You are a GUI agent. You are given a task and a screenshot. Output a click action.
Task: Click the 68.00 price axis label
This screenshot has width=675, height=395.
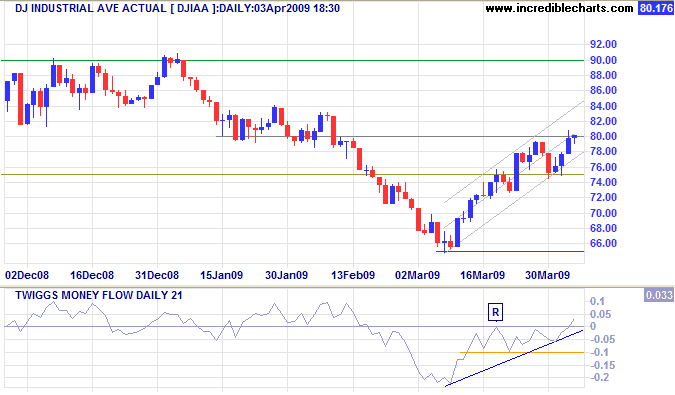click(604, 228)
